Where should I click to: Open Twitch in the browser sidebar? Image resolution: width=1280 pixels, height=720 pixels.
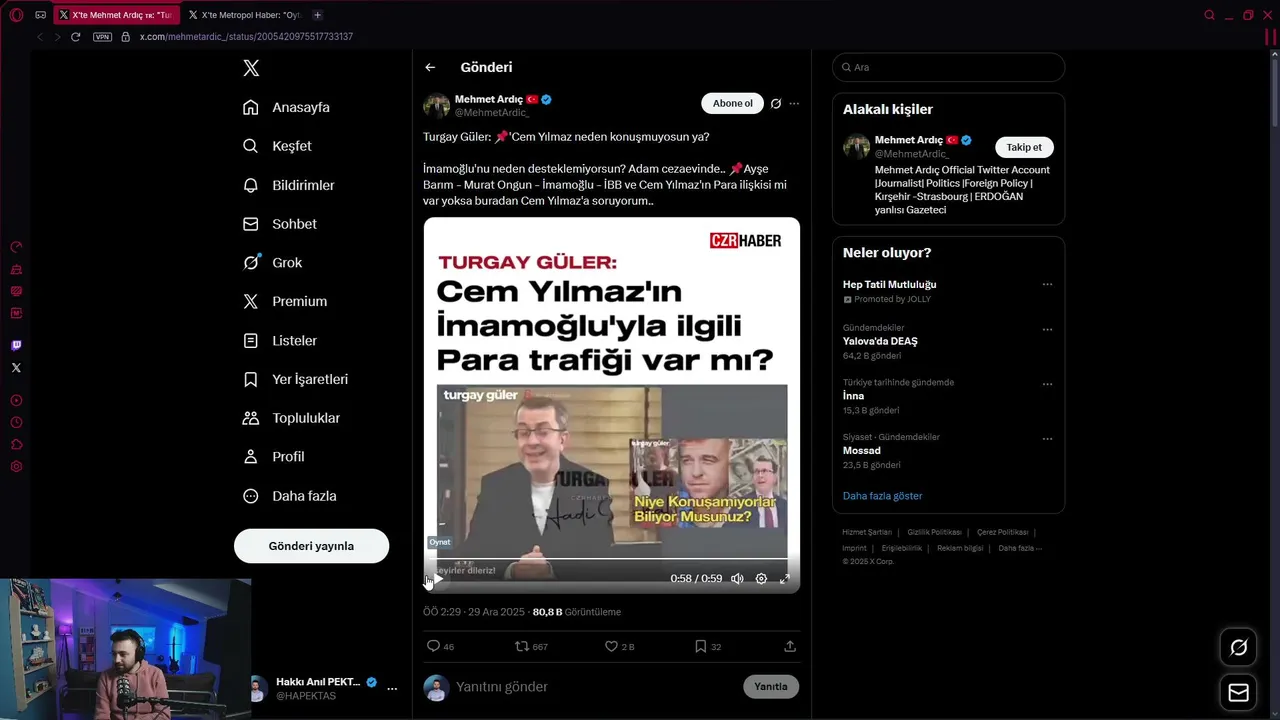tap(16, 345)
